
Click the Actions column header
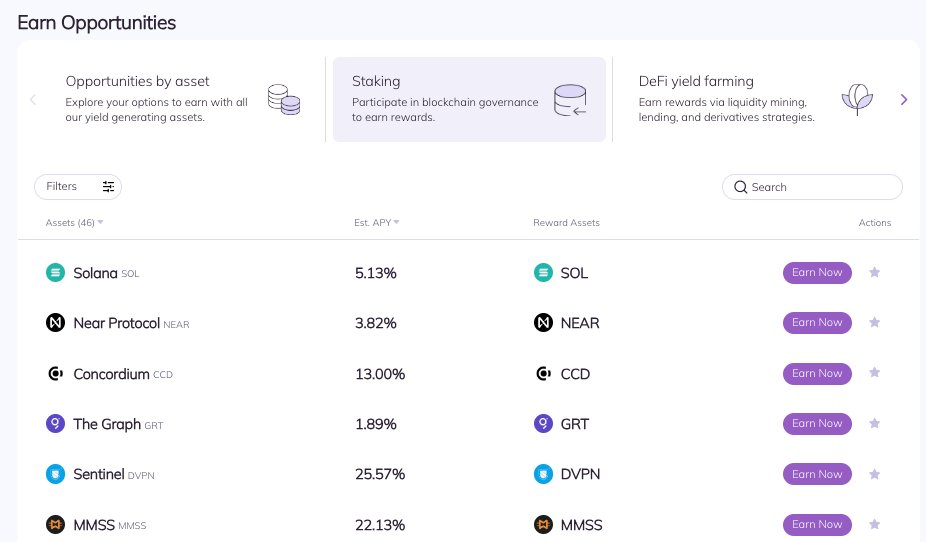pos(875,223)
